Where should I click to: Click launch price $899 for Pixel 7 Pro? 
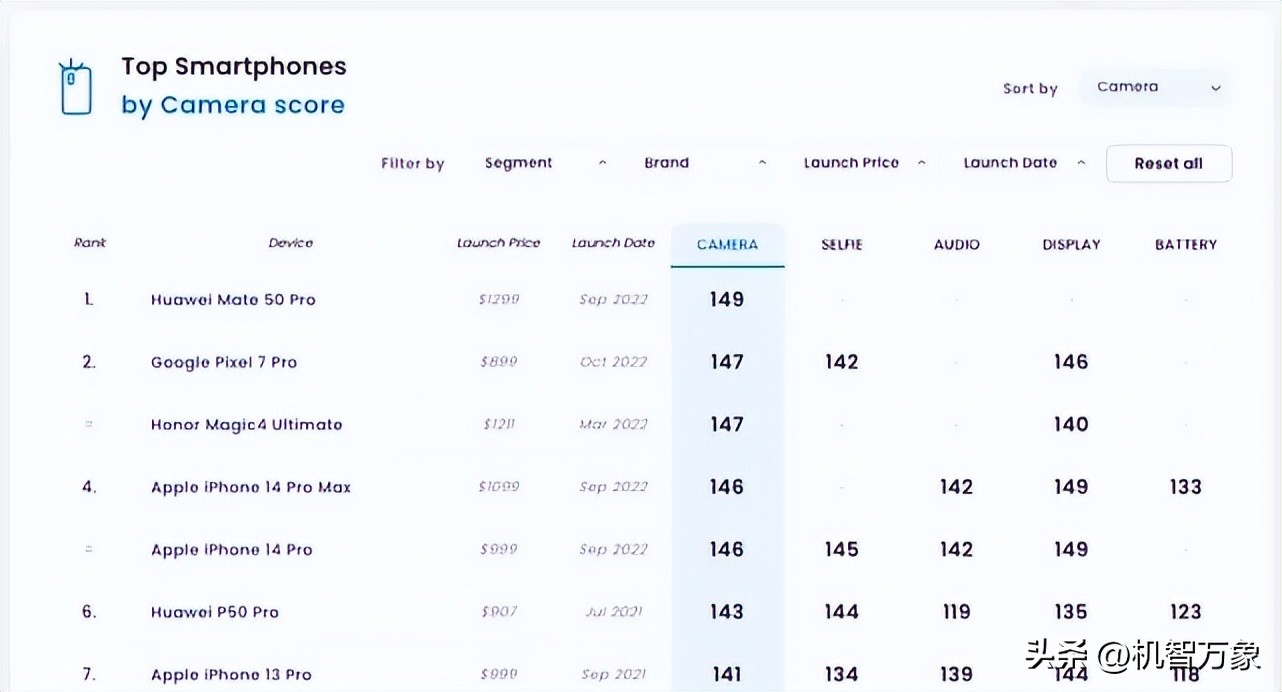(x=498, y=362)
